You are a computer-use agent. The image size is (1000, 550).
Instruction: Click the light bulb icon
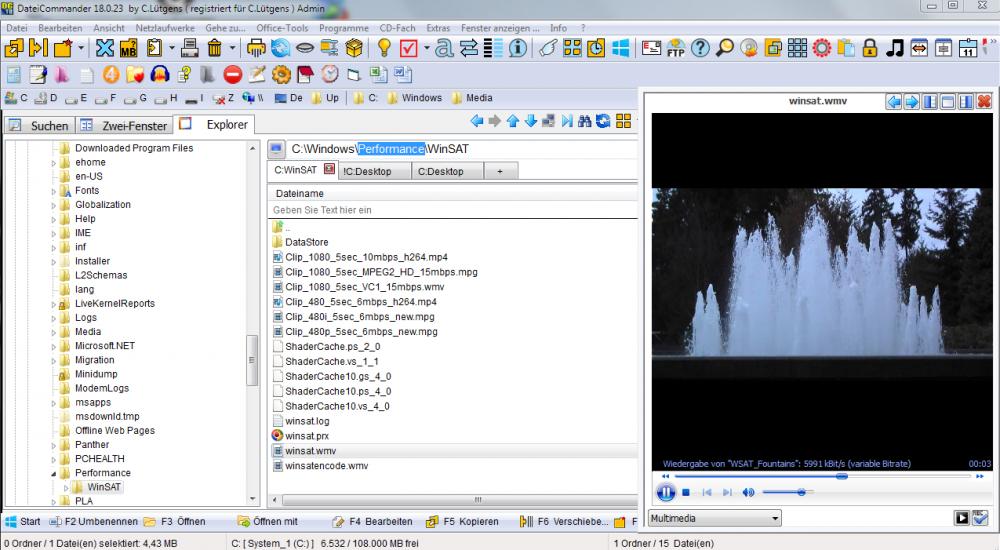(x=385, y=48)
